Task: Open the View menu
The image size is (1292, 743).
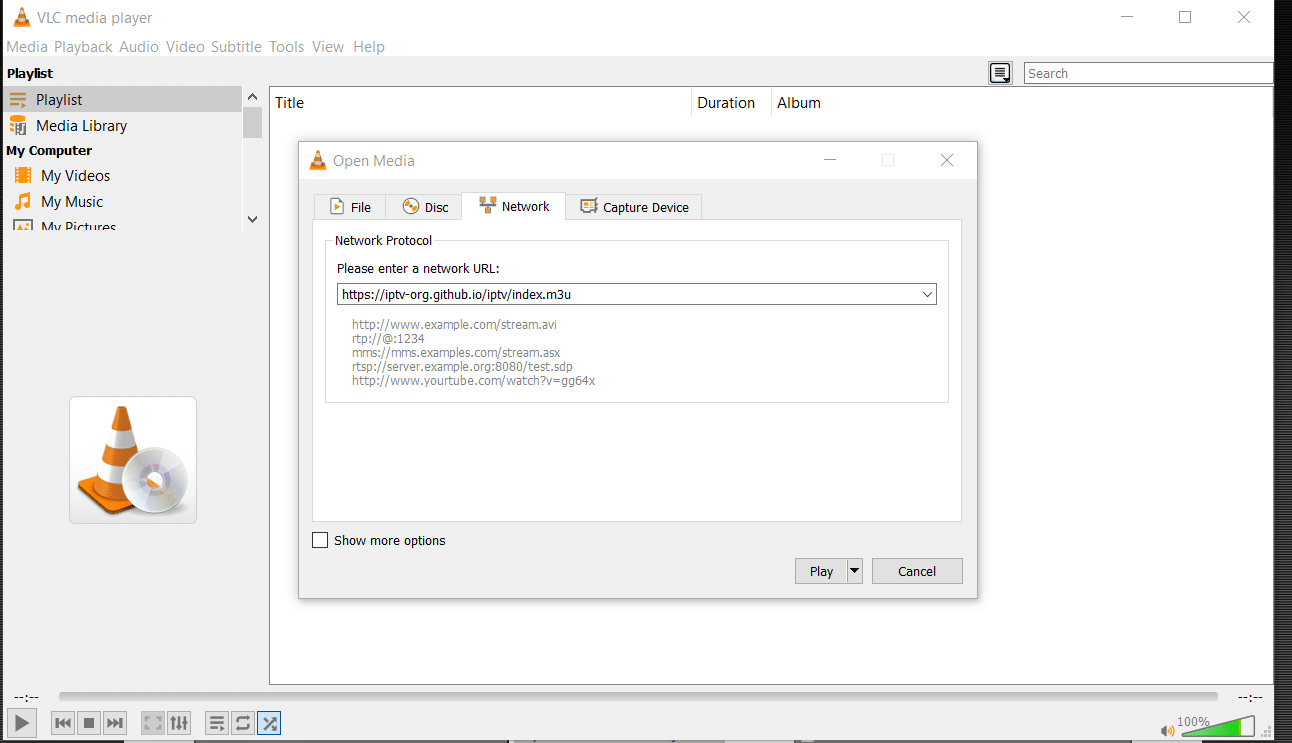Action: tap(328, 47)
